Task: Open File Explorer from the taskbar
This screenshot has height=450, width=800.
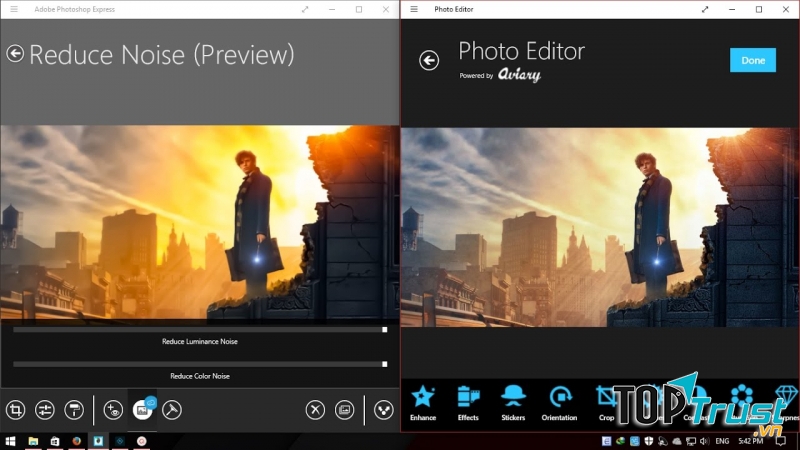Action: pyautogui.click(x=33, y=441)
